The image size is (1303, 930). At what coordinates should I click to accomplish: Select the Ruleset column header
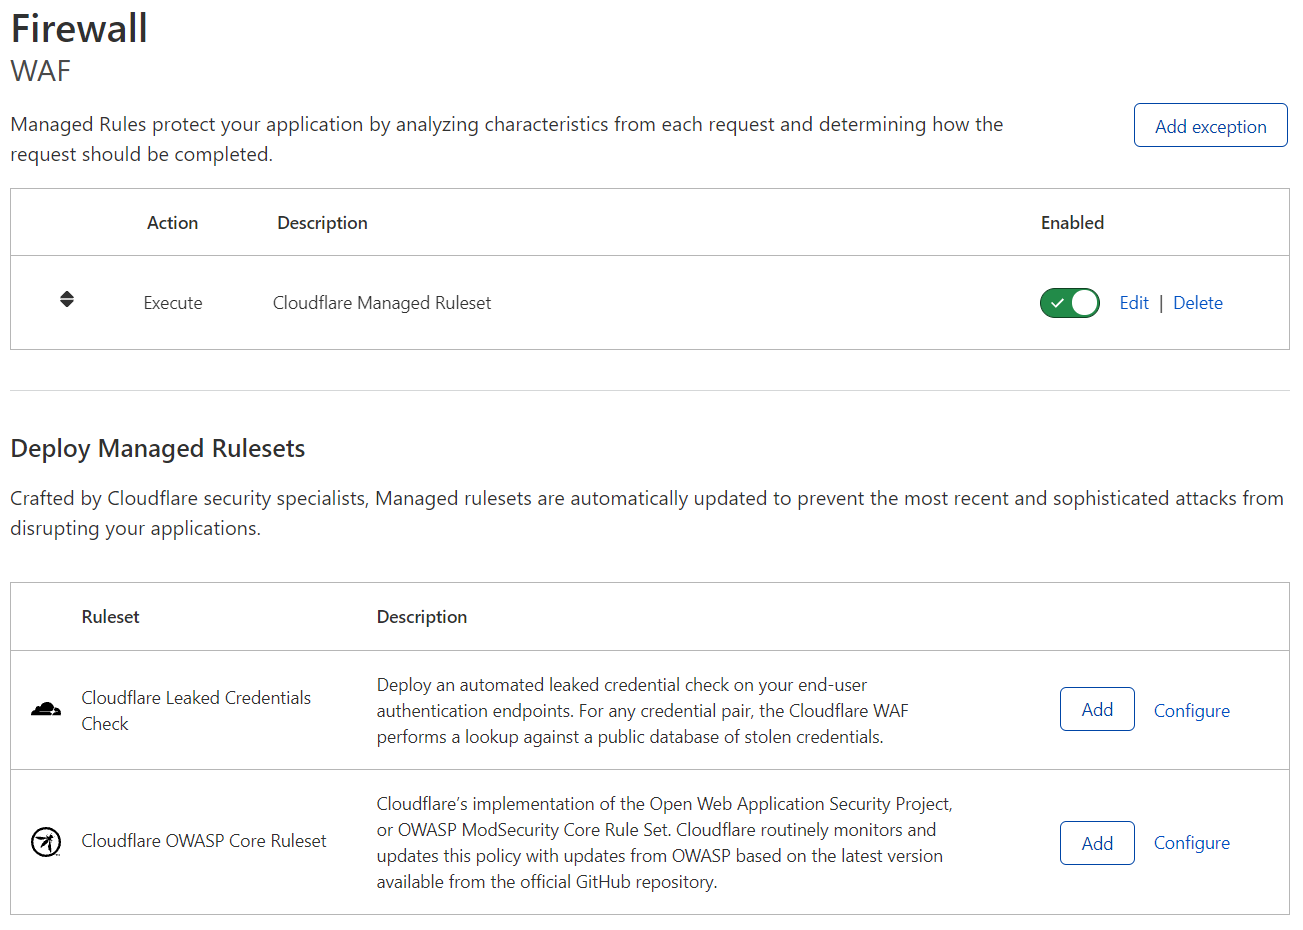tap(110, 616)
